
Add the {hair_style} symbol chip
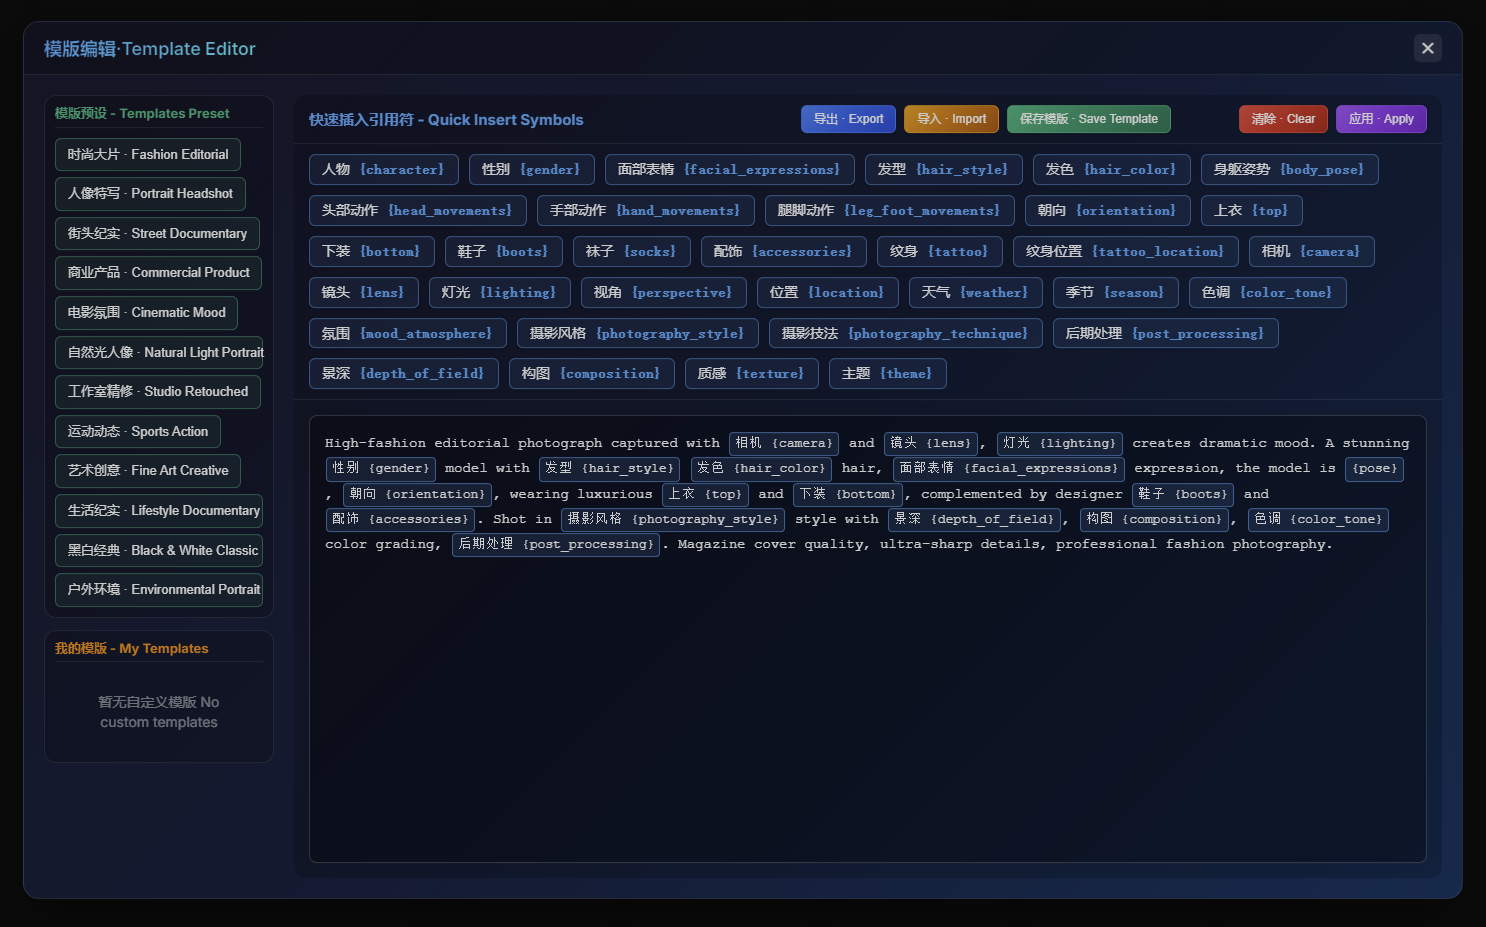944,170
